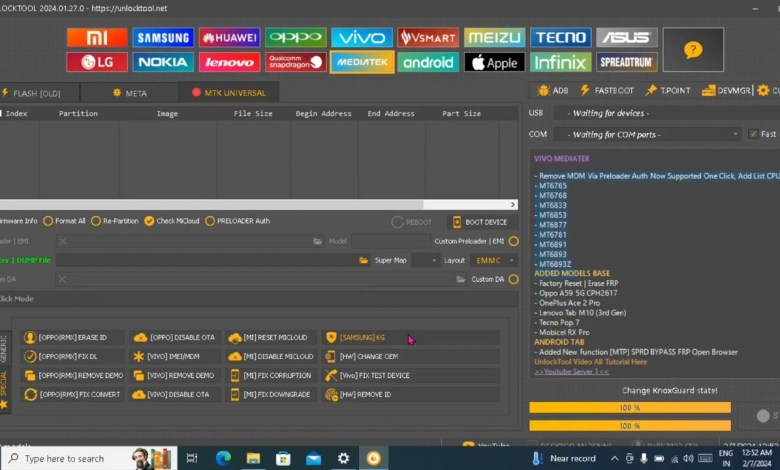Select the Infinix brand logo

click(561, 62)
